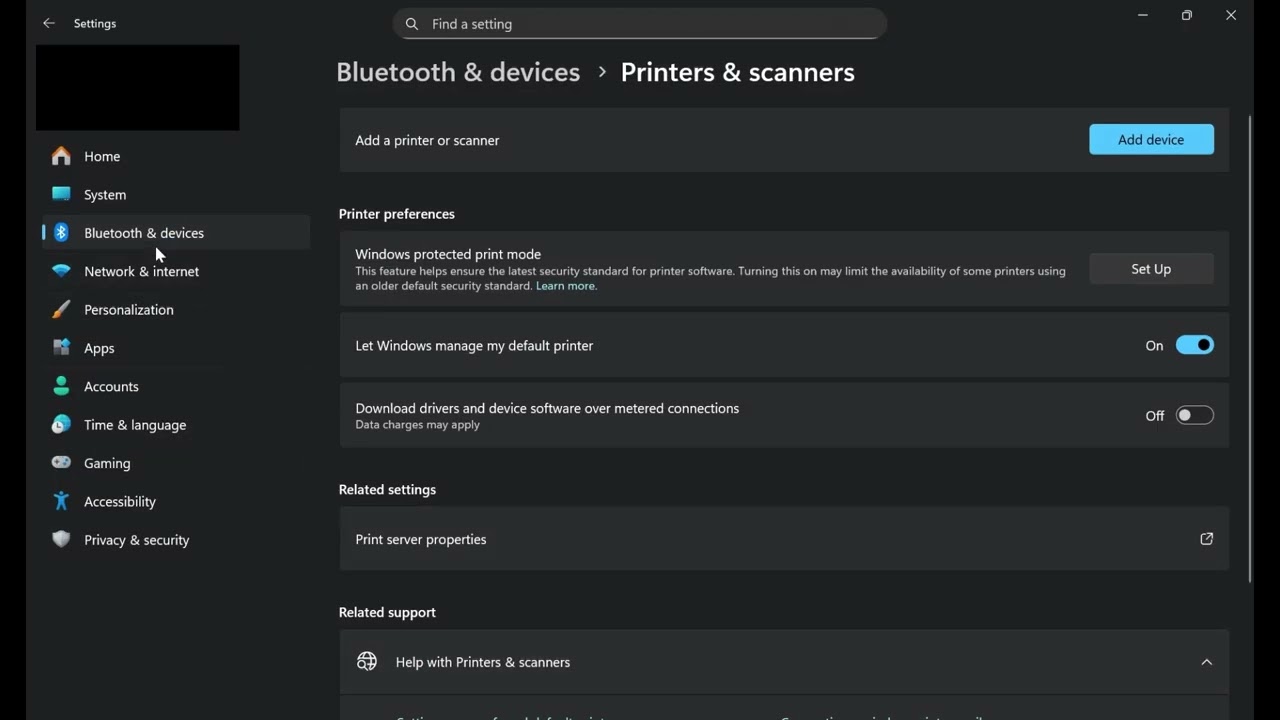This screenshot has height=720, width=1280.
Task: Turn off Let Windows manage default printer
Action: (1194, 345)
